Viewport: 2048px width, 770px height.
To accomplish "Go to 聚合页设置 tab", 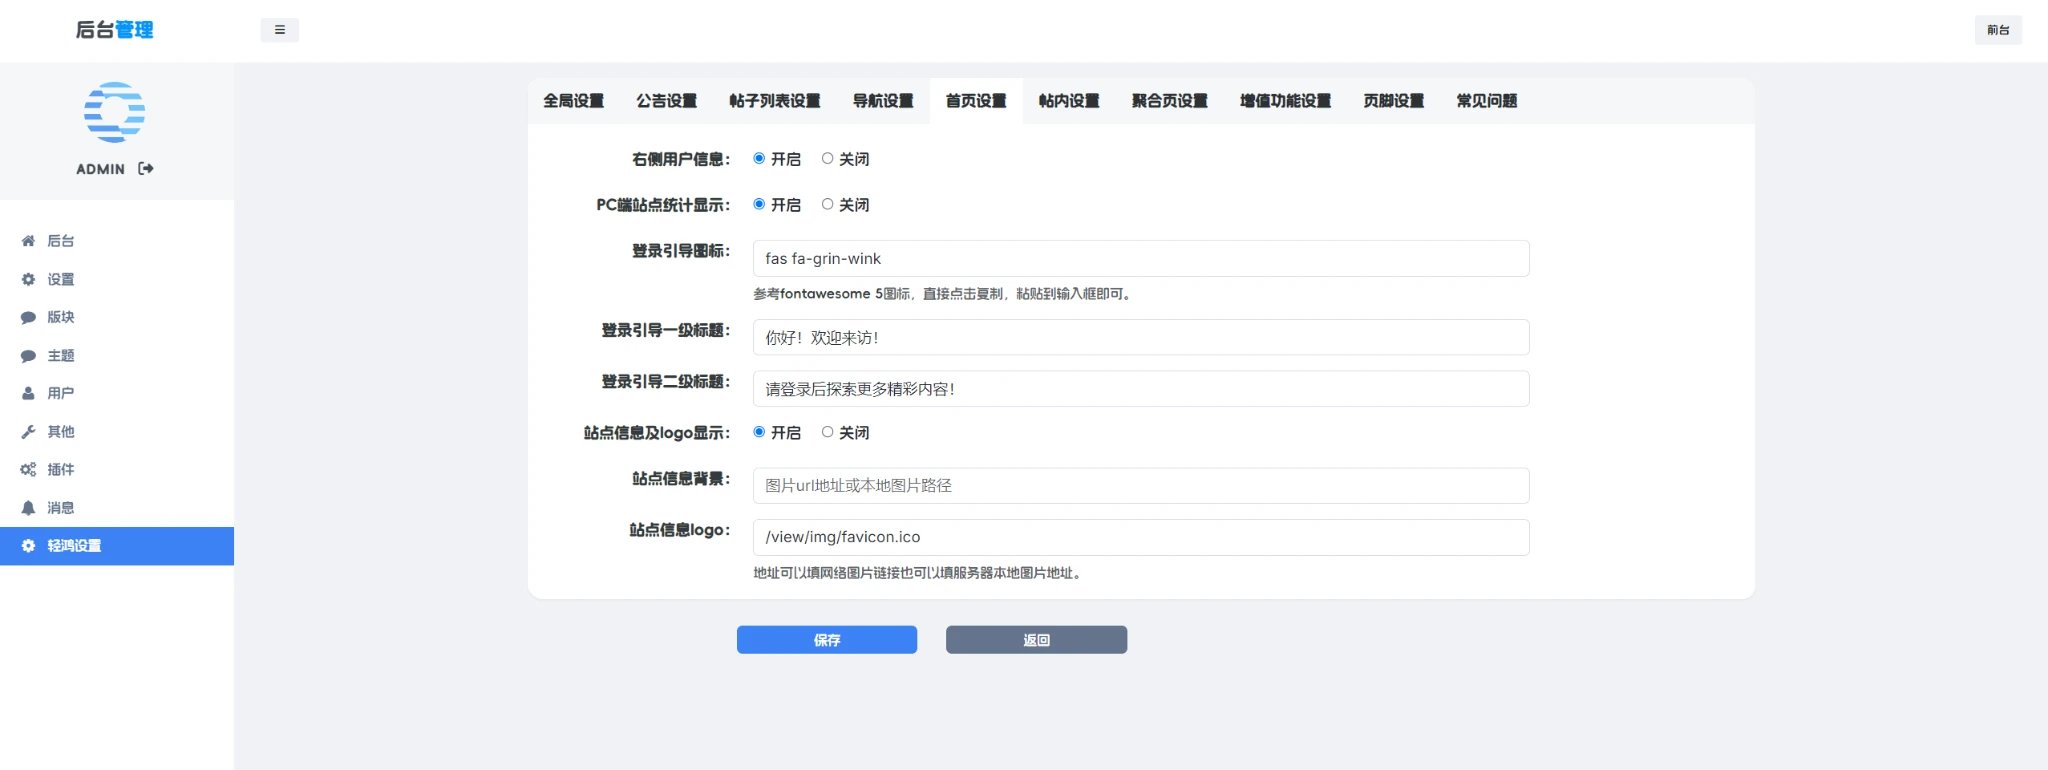I will coord(1170,101).
